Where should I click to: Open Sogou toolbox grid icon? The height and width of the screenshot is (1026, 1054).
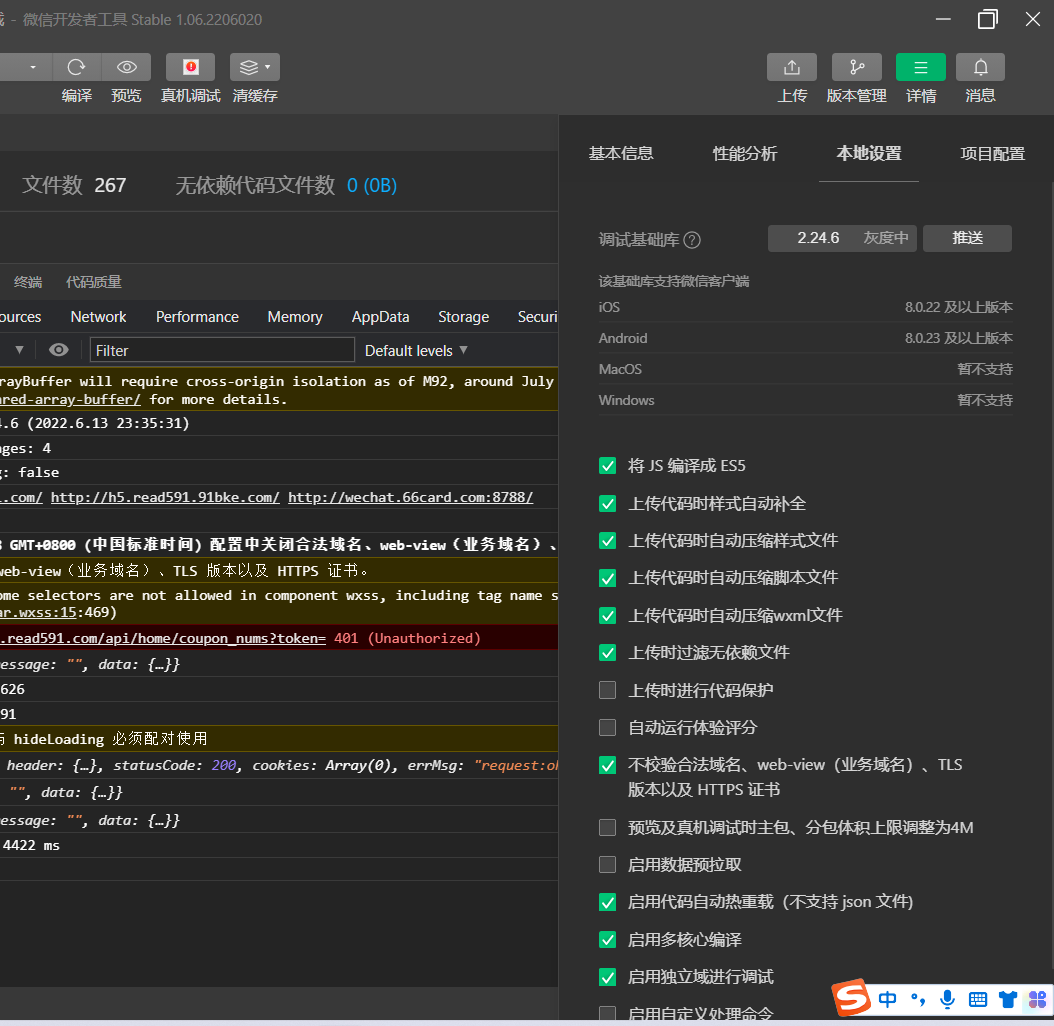tap(1037, 1000)
